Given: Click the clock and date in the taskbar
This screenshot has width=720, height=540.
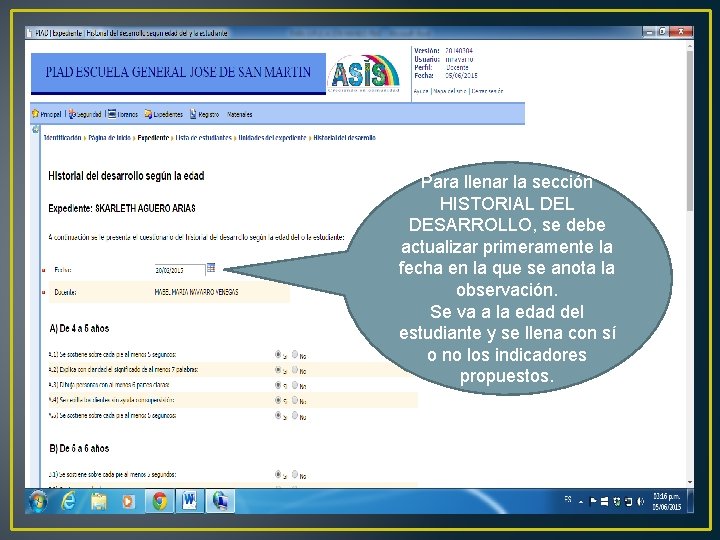Looking at the screenshot, I should (667, 501).
